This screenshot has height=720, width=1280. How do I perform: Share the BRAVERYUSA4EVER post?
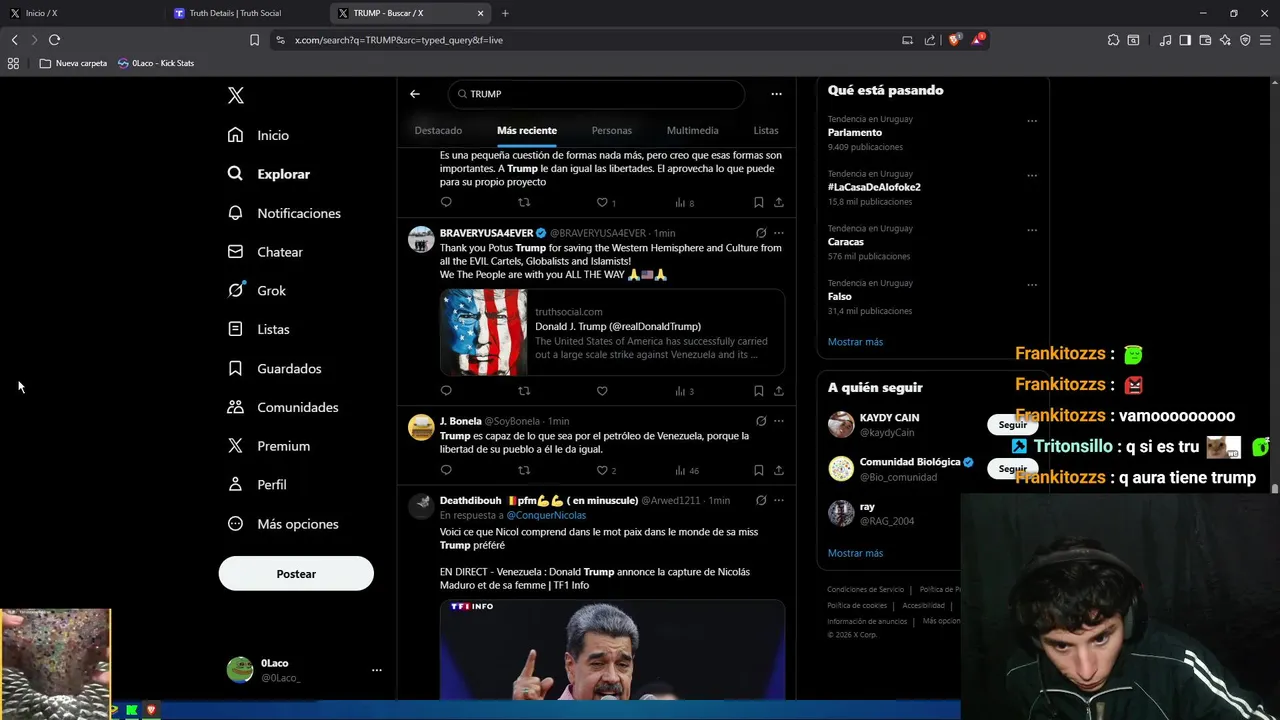pos(779,391)
